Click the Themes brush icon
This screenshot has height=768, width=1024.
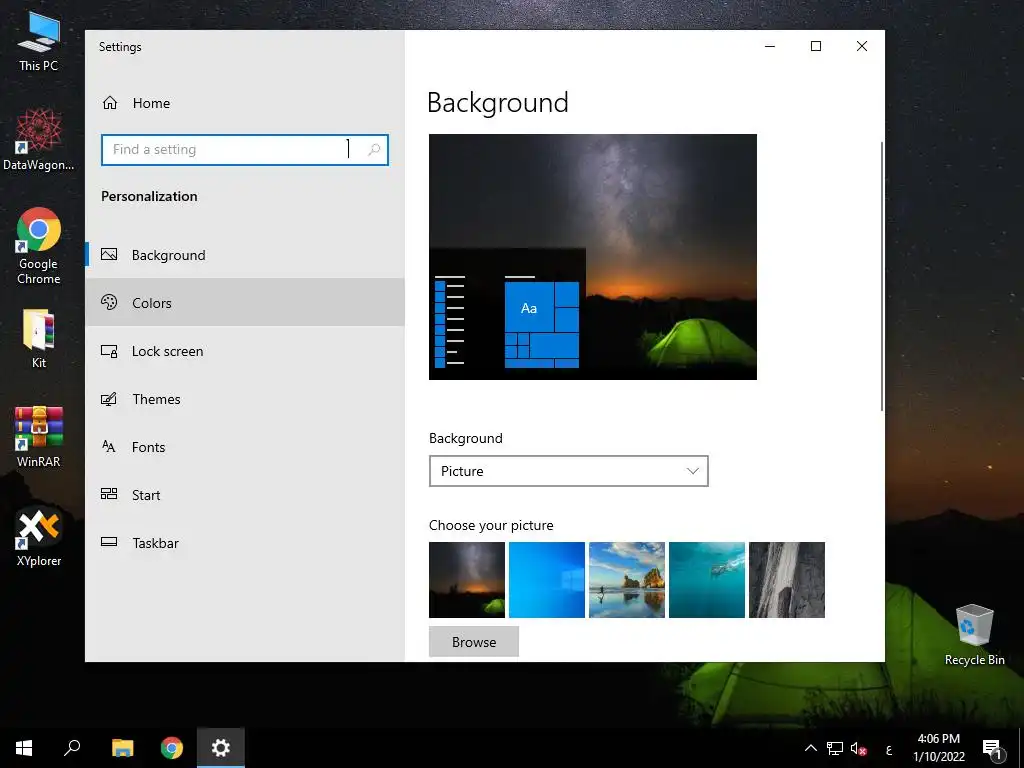tap(109, 399)
